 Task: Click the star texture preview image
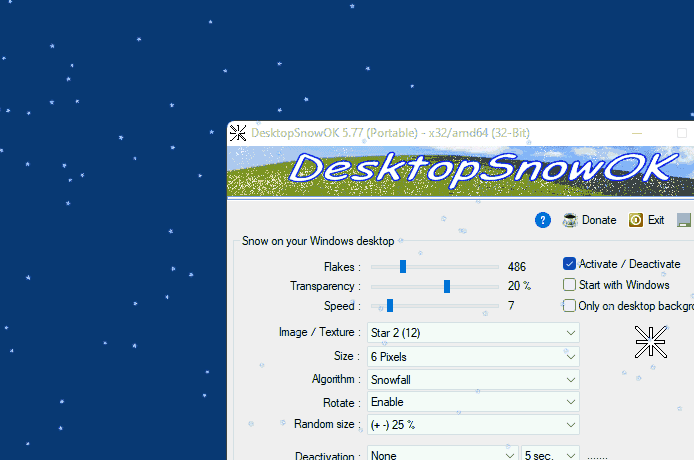tap(651, 342)
